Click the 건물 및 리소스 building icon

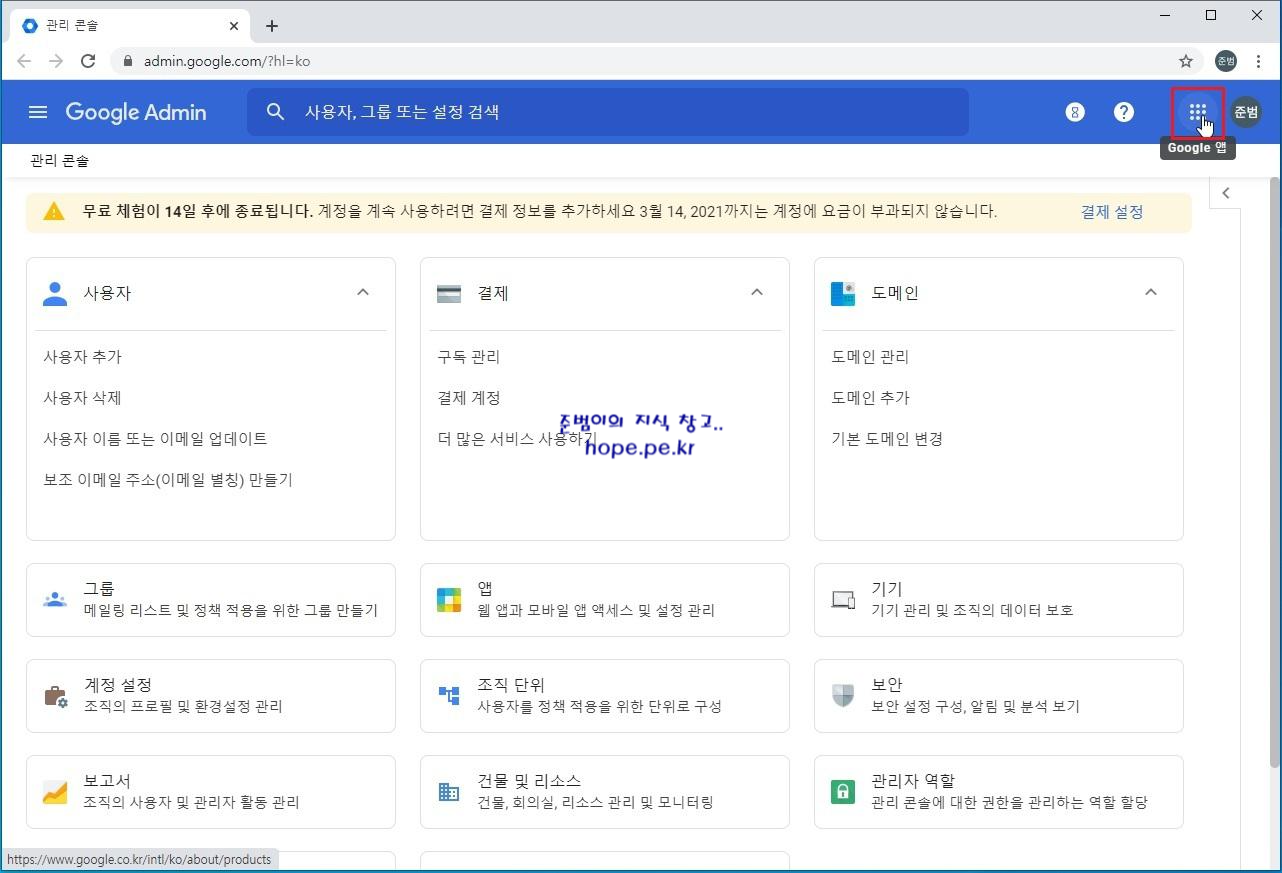[449, 792]
